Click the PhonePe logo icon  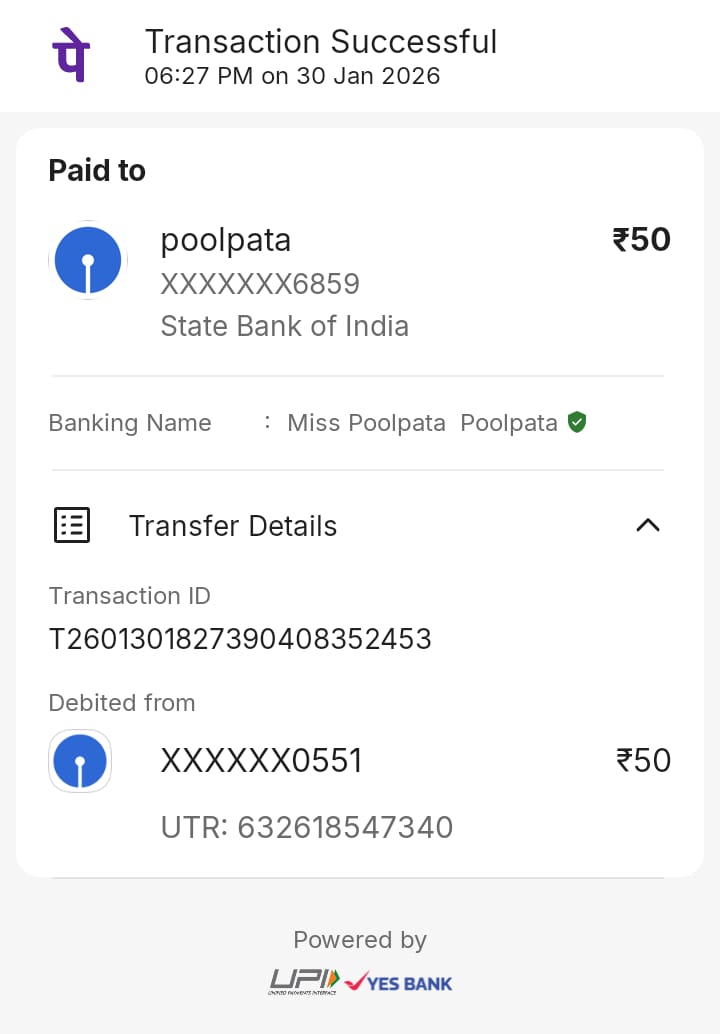click(x=70, y=56)
